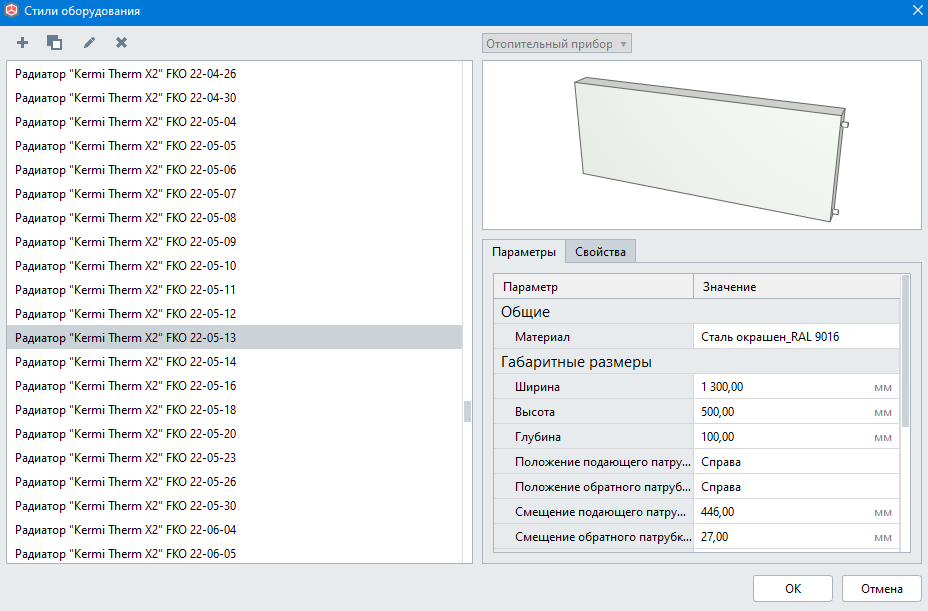Image resolution: width=928 pixels, height=611 pixels.
Task: Select radiator FKO 22-04-30
Action: [x=234, y=98]
